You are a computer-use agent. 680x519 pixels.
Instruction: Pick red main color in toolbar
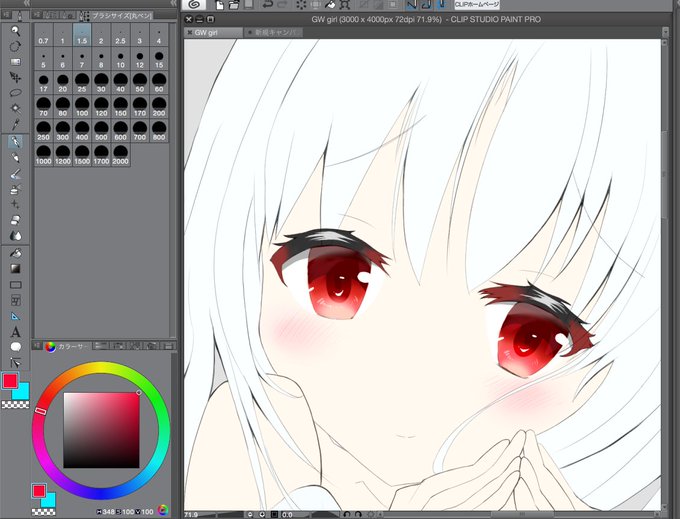(x=10, y=381)
